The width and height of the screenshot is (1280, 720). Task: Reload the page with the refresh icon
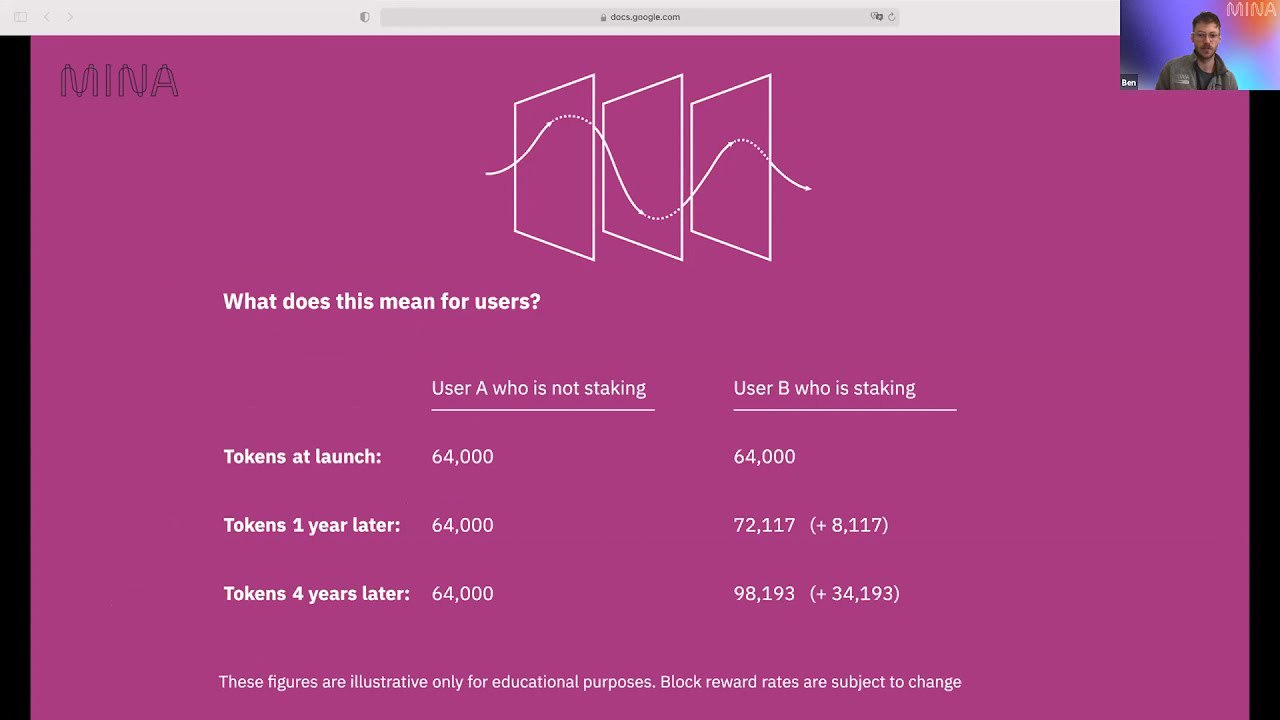coord(891,17)
